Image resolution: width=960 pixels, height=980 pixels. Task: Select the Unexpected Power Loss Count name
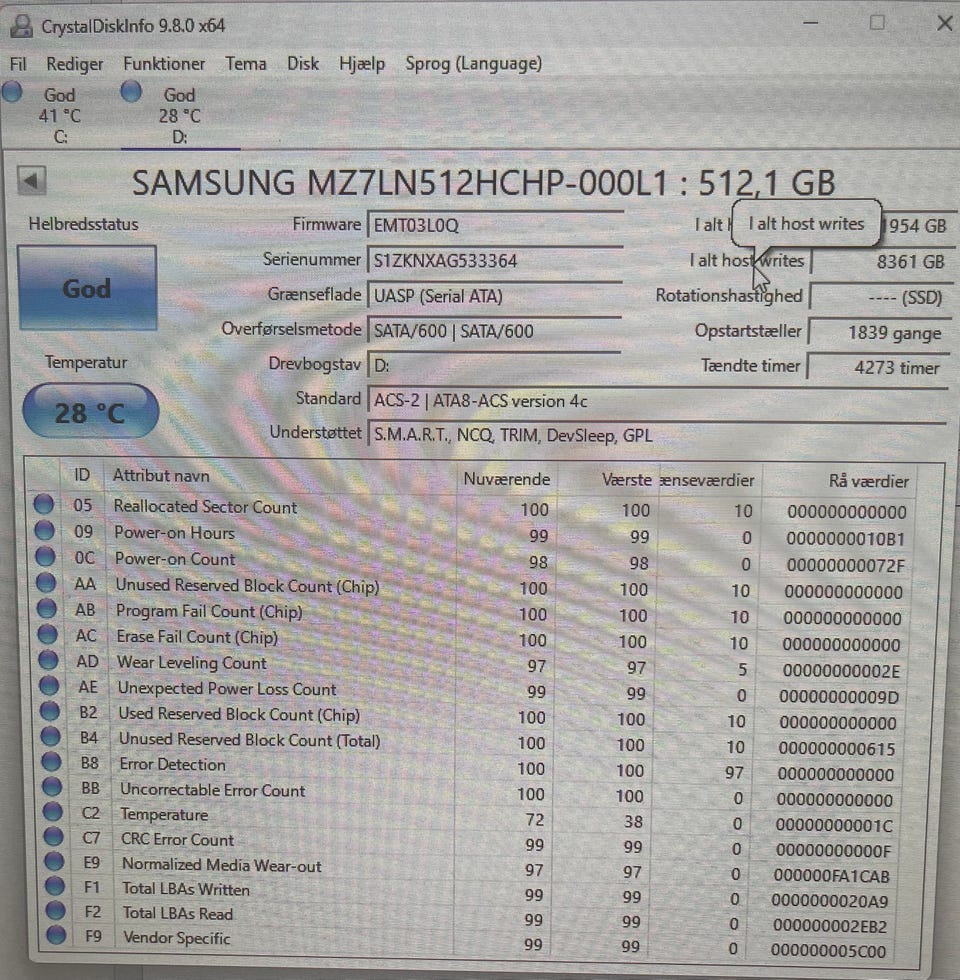click(x=228, y=688)
